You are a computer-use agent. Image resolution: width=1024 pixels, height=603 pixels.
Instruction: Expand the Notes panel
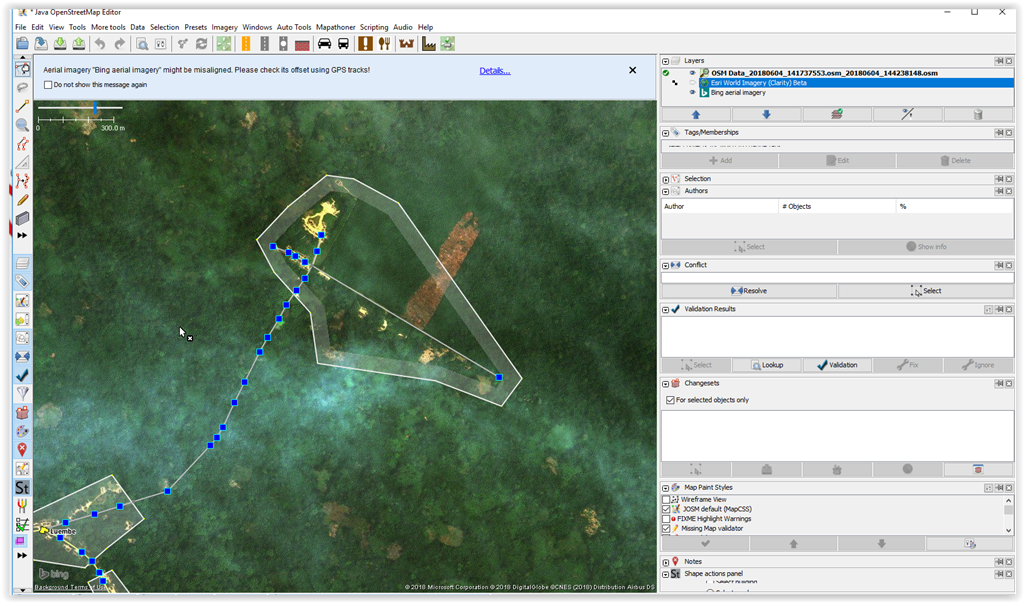(666, 561)
